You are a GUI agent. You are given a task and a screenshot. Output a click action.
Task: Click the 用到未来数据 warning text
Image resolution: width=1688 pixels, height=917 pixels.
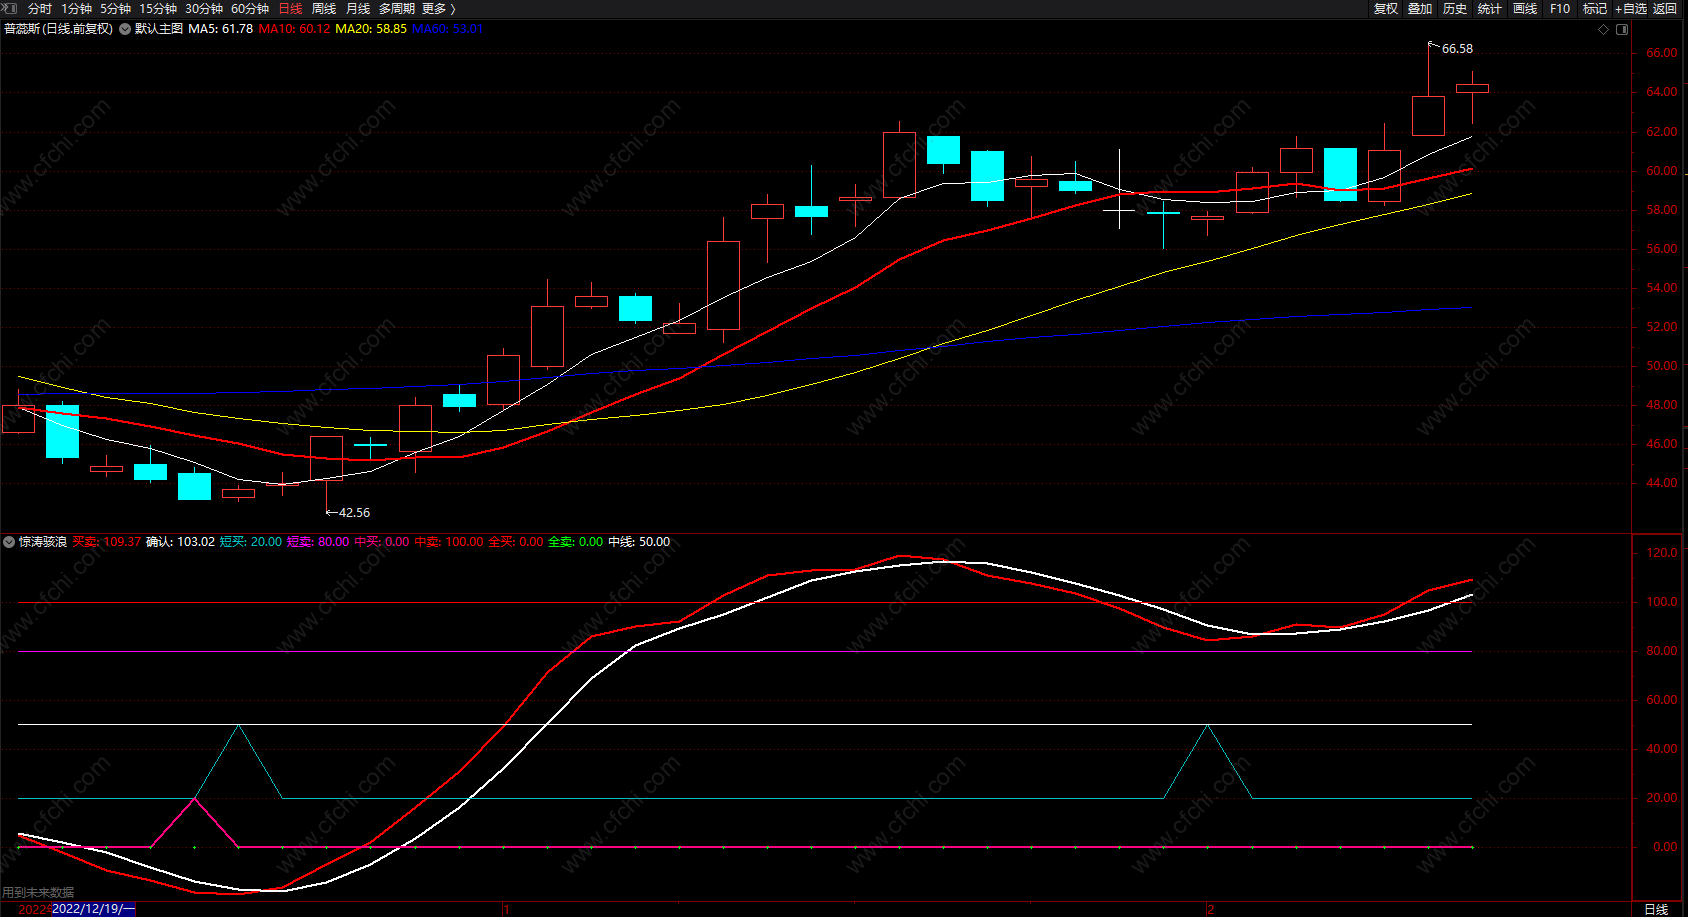tap(38, 892)
